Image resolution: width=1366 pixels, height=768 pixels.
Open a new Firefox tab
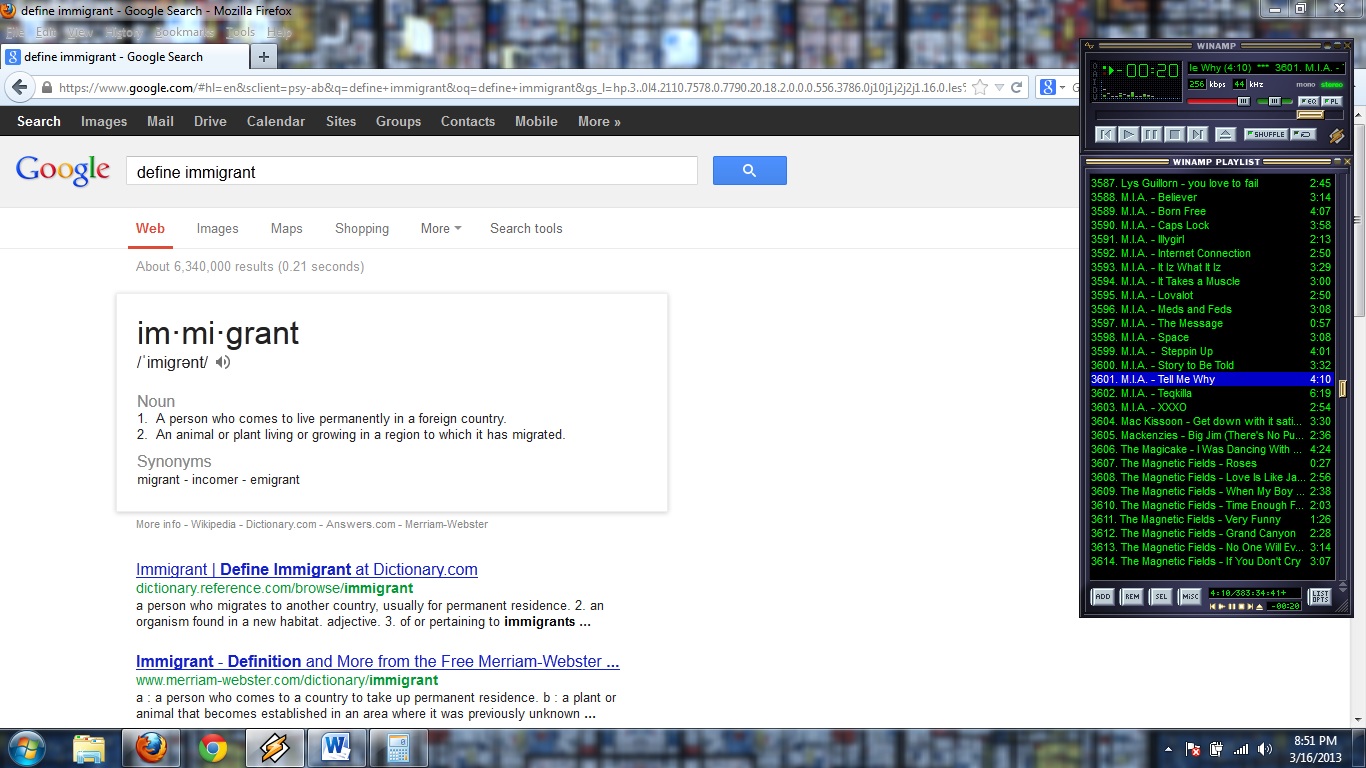pos(264,57)
